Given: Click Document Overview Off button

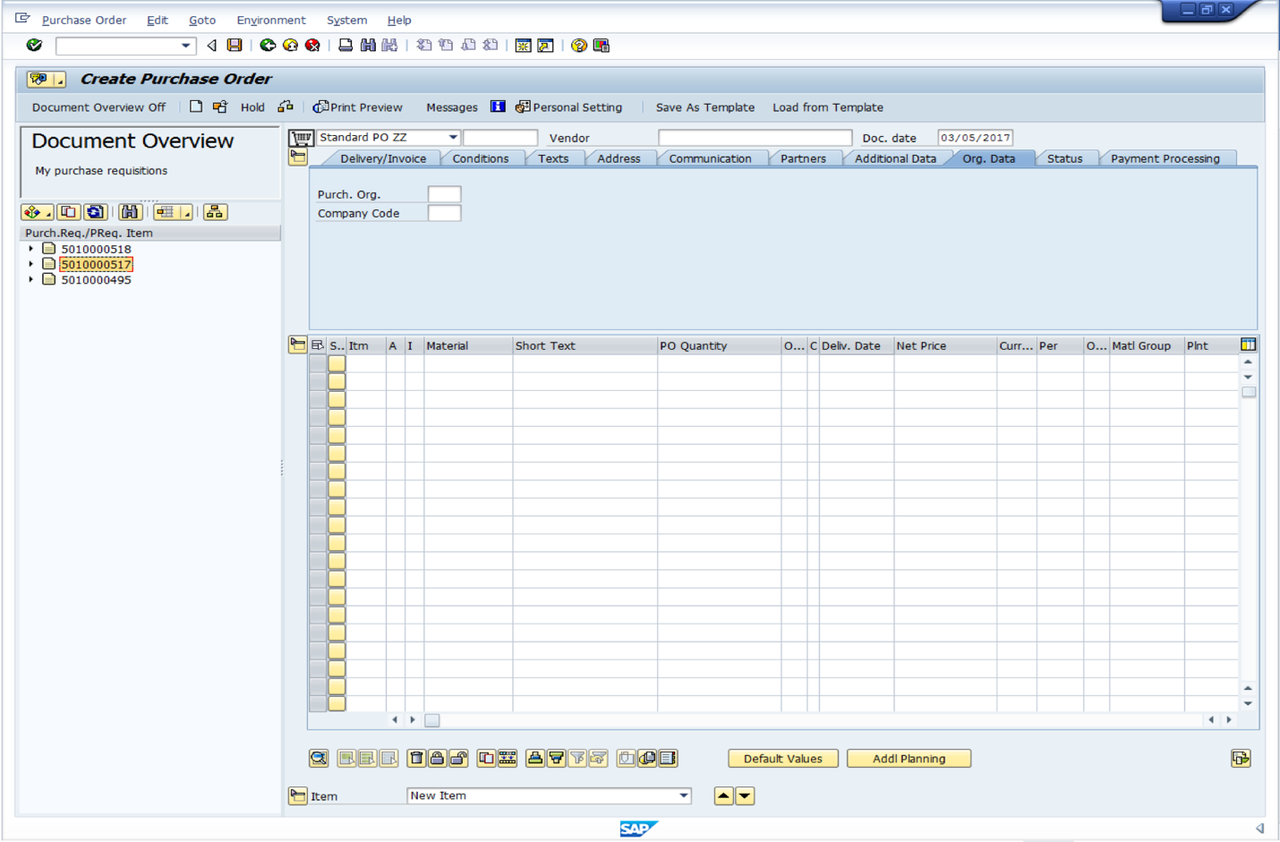Looking at the screenshot, I should coord(99,107).
